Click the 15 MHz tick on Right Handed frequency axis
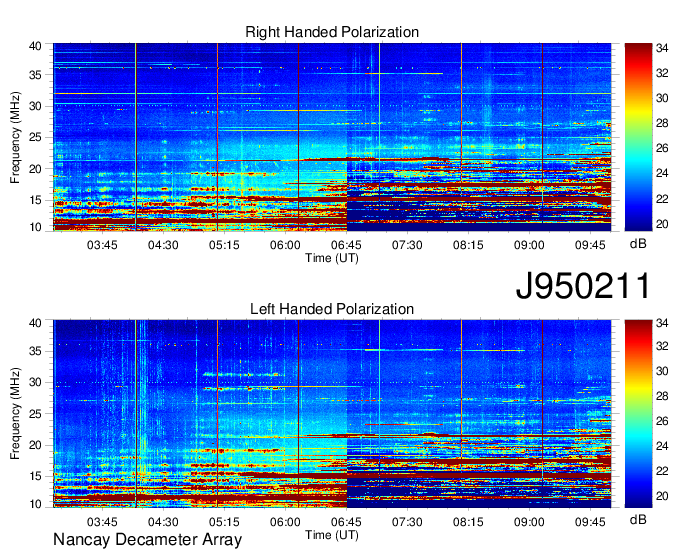 pos(35,200)
